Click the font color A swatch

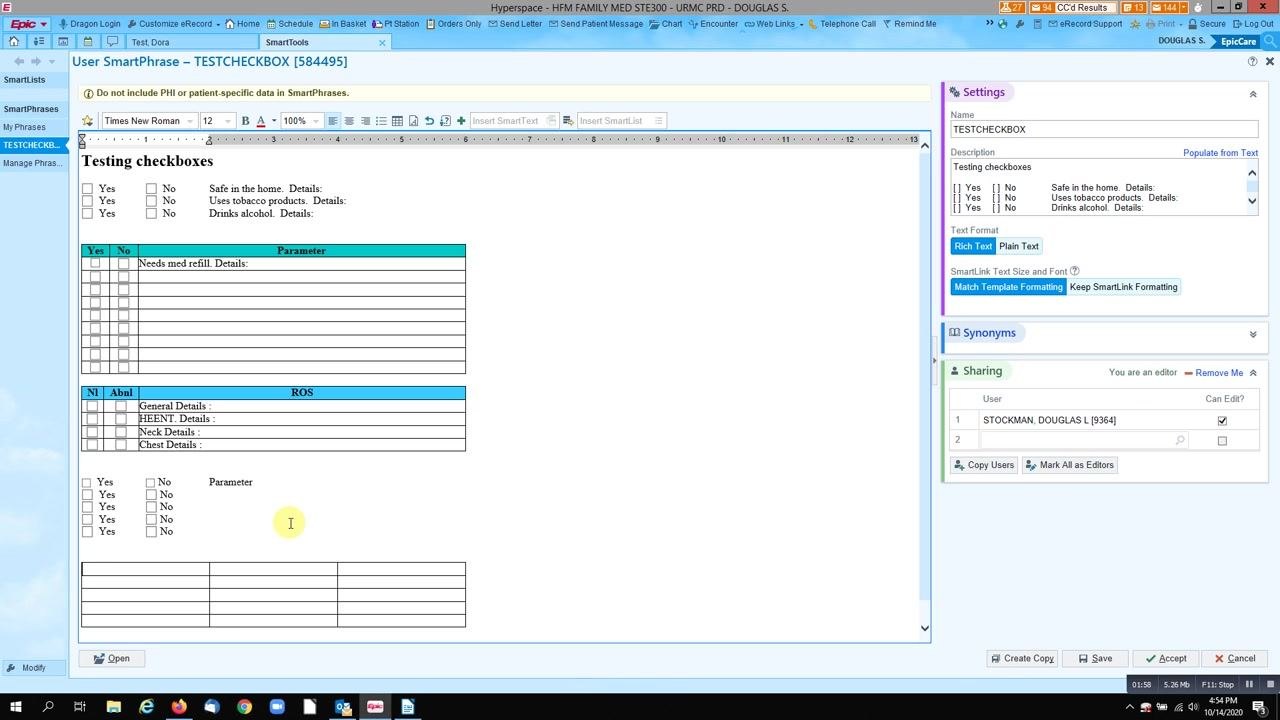[x=261, y=121]
